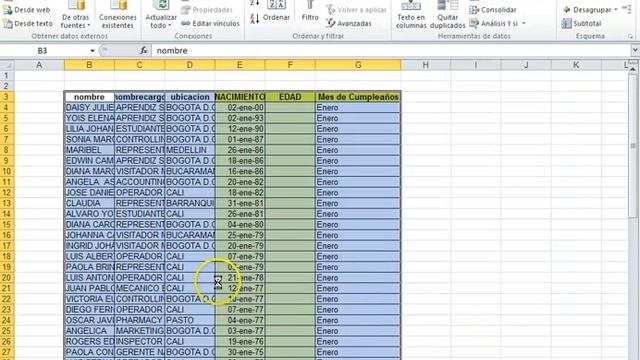This screenshot has height=360, width=640.
Task: Click the Consolidar button
Action: pyautogui.click(x=493, y=10)
